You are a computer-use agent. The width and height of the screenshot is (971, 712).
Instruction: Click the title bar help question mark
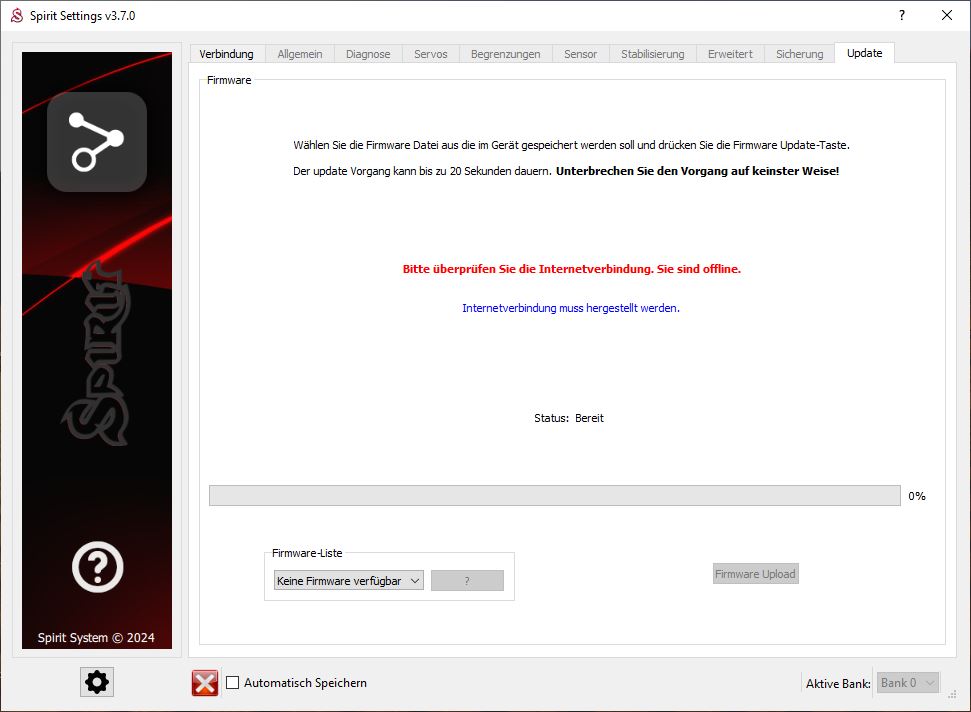(x=901, y=15)
